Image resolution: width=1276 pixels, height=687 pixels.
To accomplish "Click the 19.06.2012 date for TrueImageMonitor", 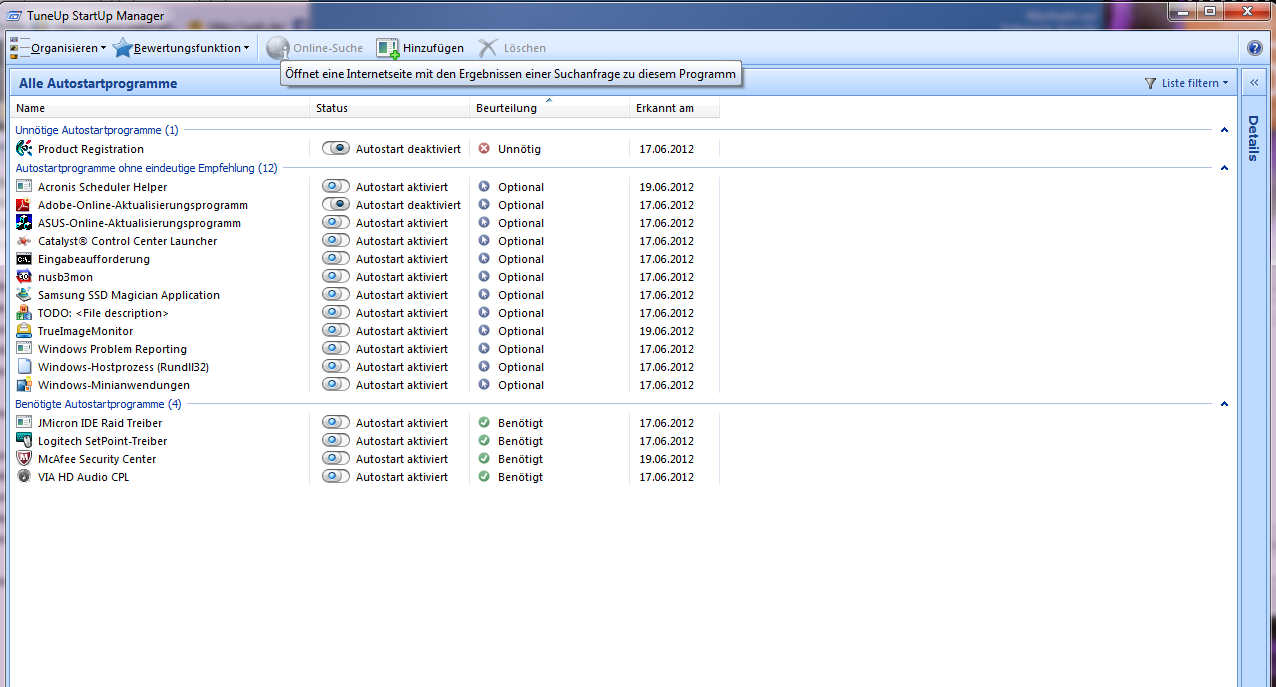I will tap(667, 331).
